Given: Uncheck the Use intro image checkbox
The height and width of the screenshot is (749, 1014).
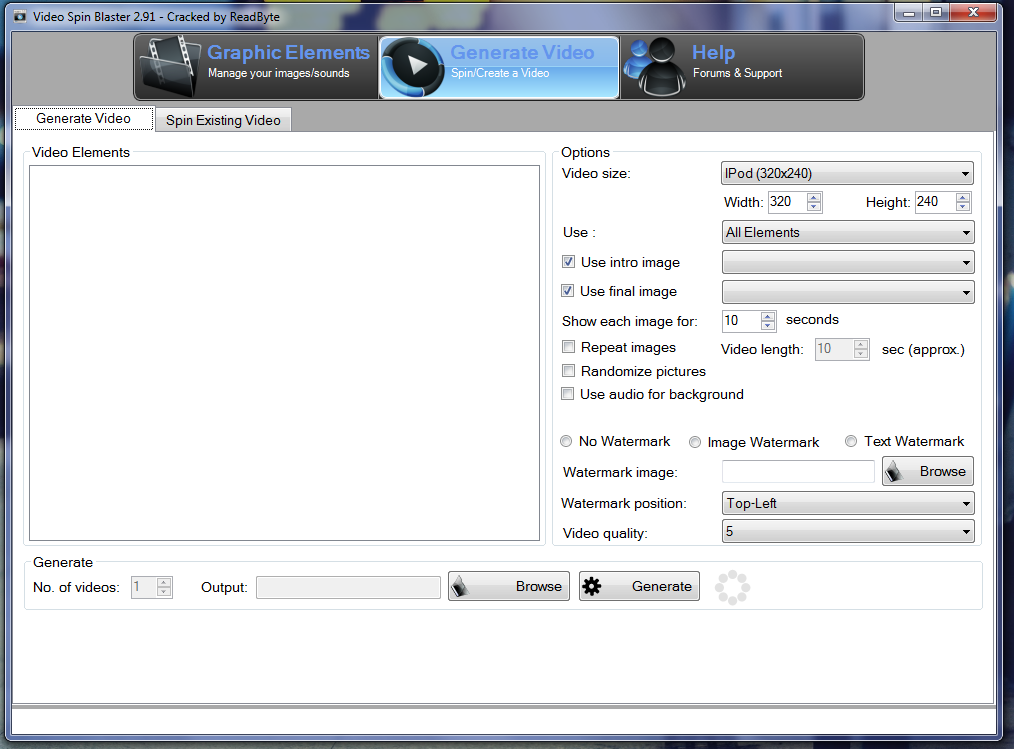Looking at the screenshot, I should 569,262.
